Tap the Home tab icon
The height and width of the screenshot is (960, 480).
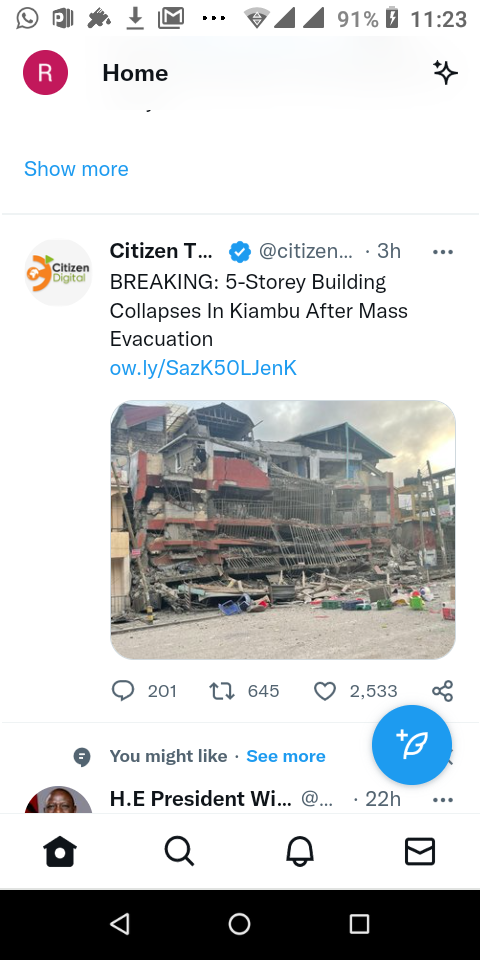point(60,851)
